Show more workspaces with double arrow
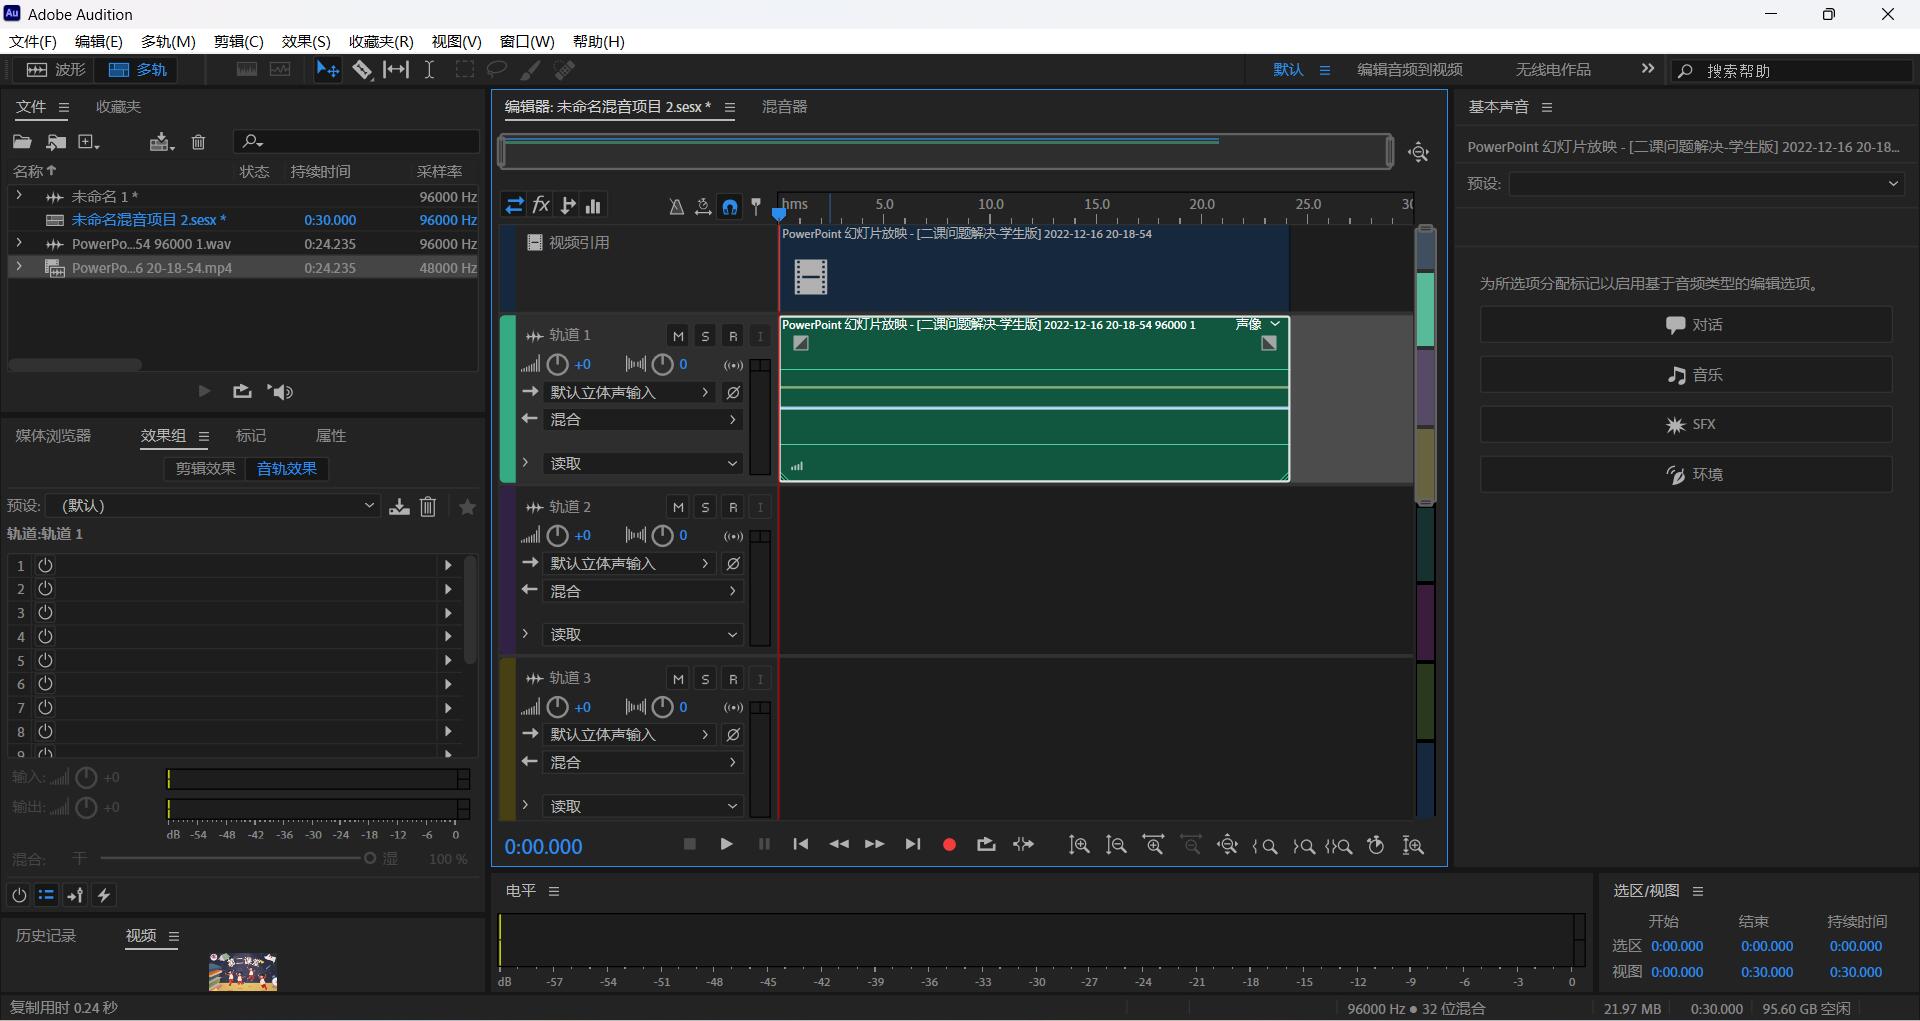The width and height of the screenshot is (1920, 1021). (x=1647, y=69)
